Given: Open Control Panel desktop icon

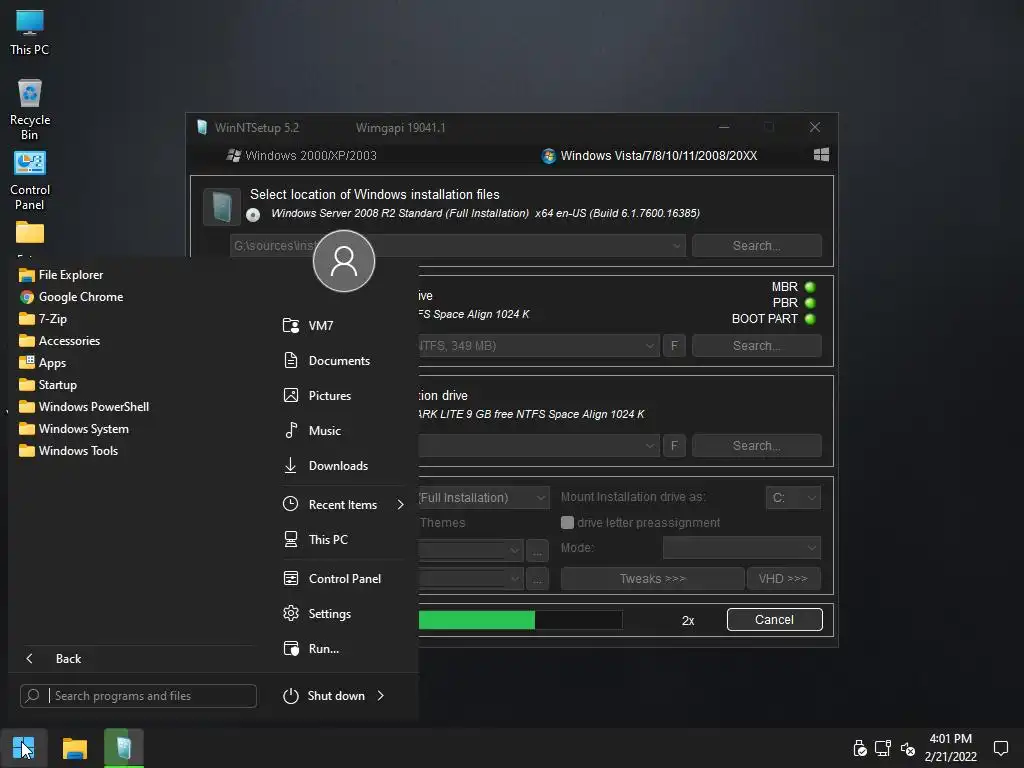Looking at the screenshot, I should coord(29,180).
